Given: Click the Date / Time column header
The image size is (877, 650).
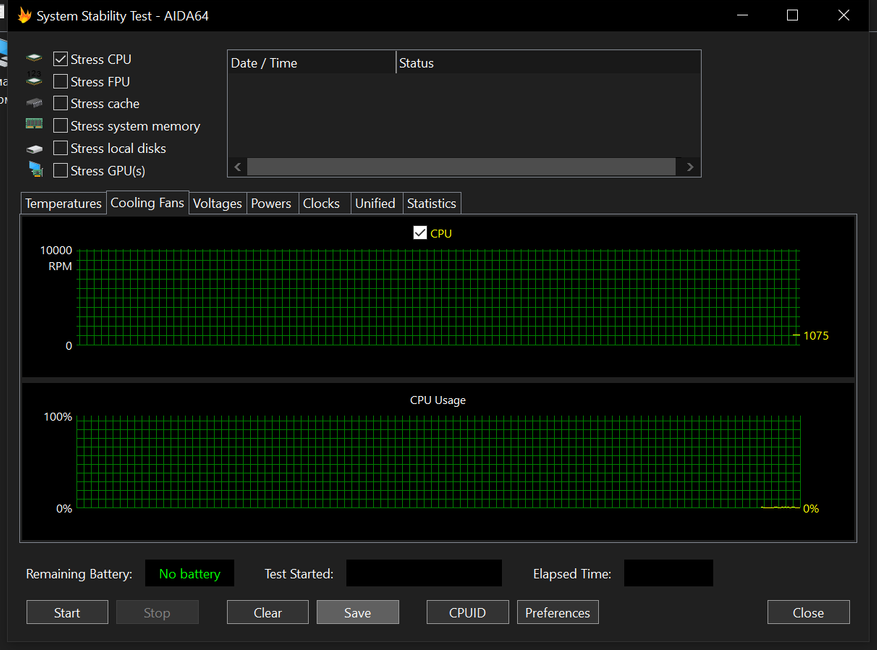Looking at the screenshot, I should tap(311, 63).
